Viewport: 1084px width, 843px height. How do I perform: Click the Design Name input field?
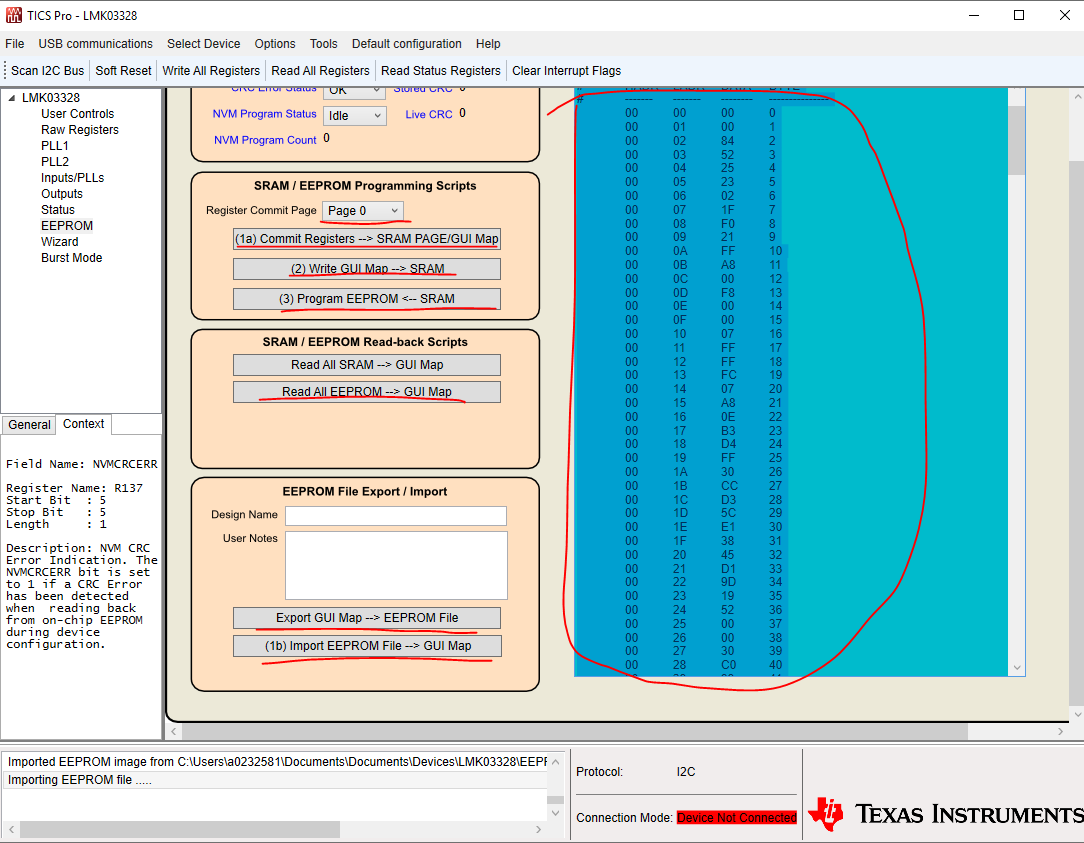point(395,515)
